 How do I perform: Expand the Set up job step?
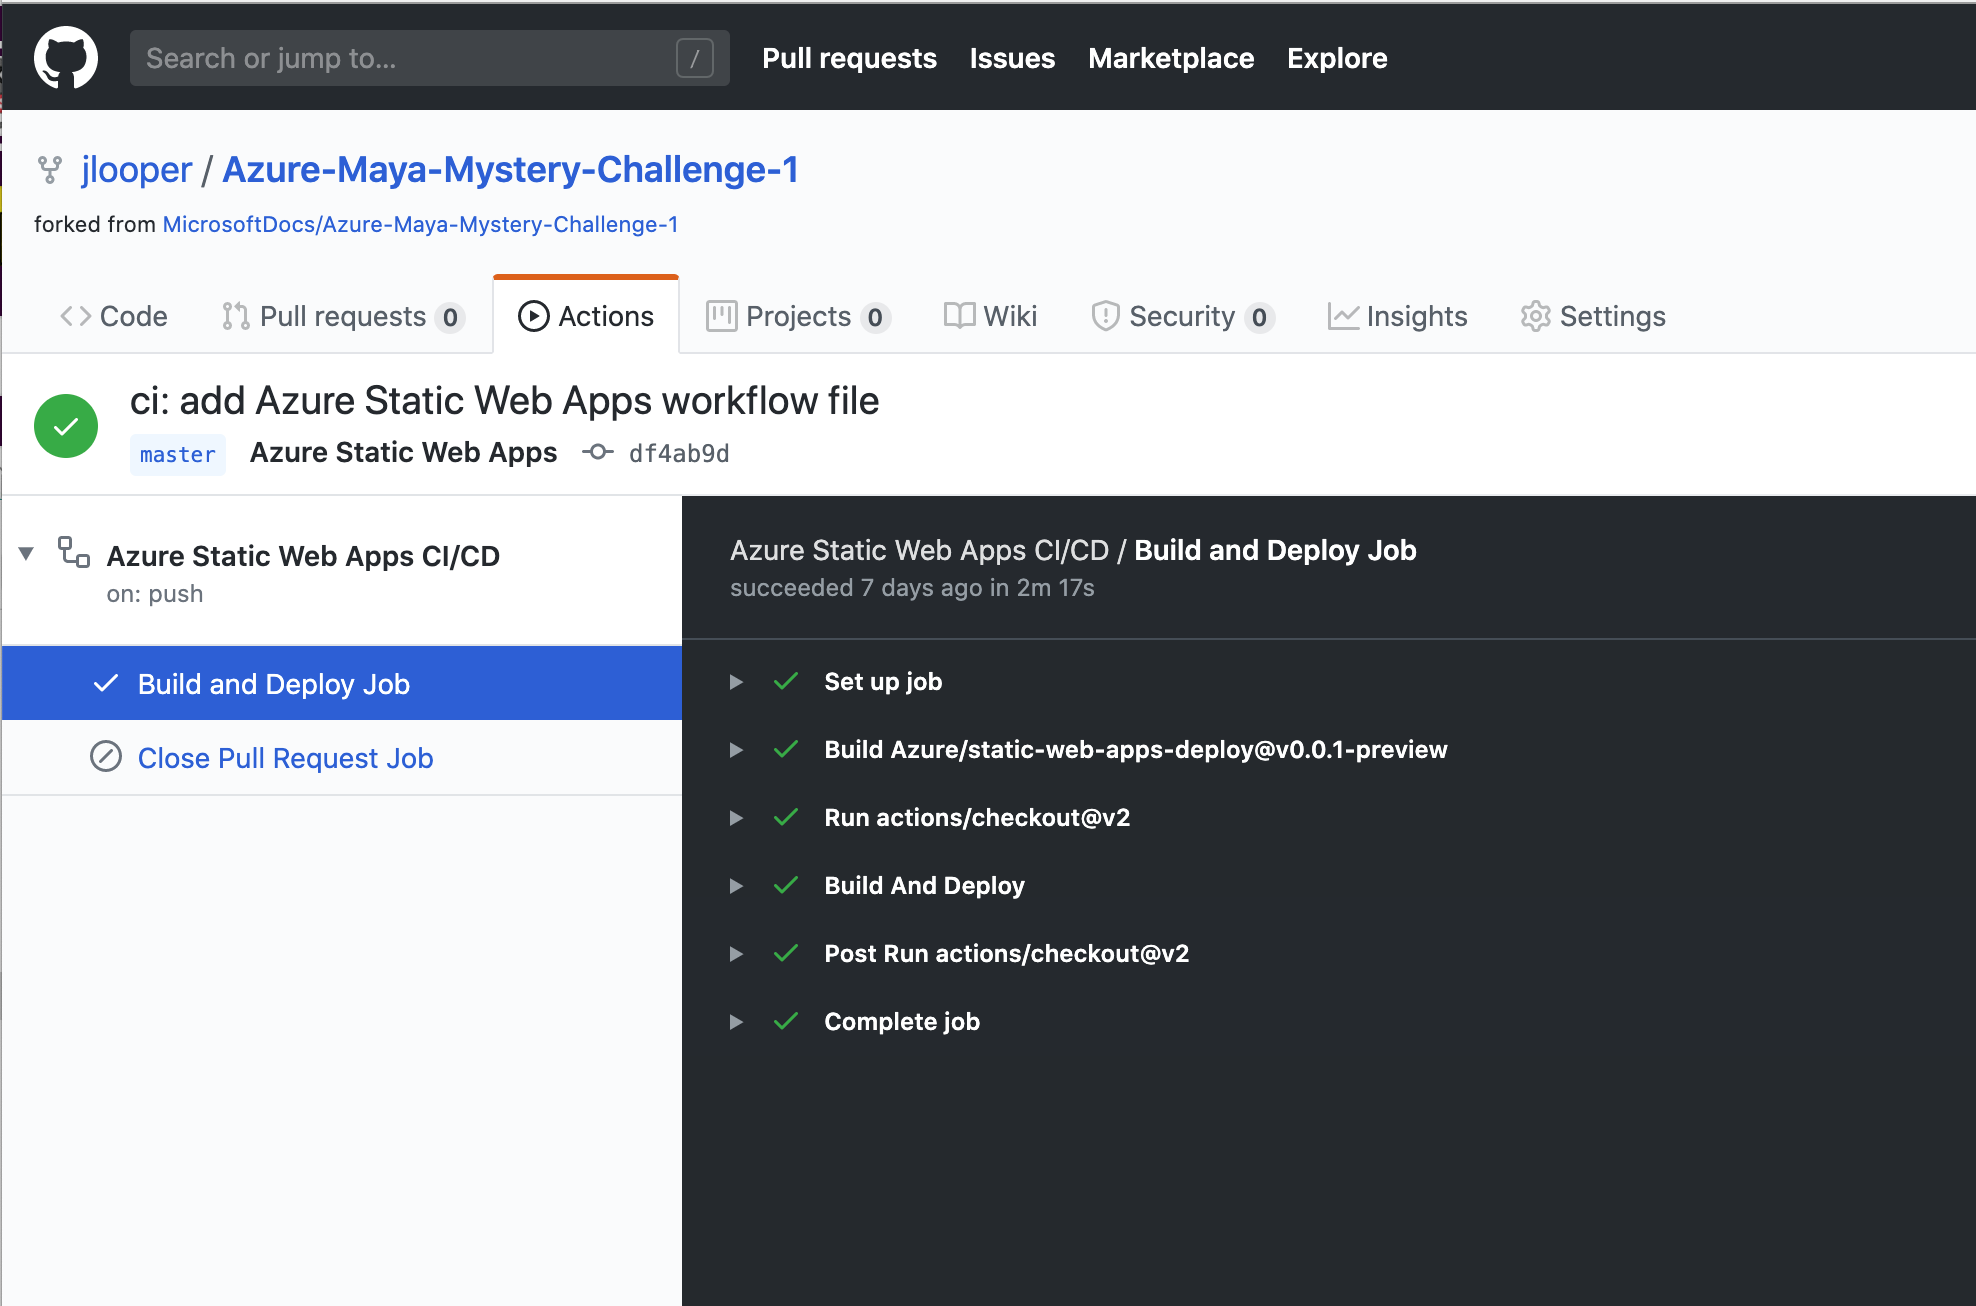point(736,682)
